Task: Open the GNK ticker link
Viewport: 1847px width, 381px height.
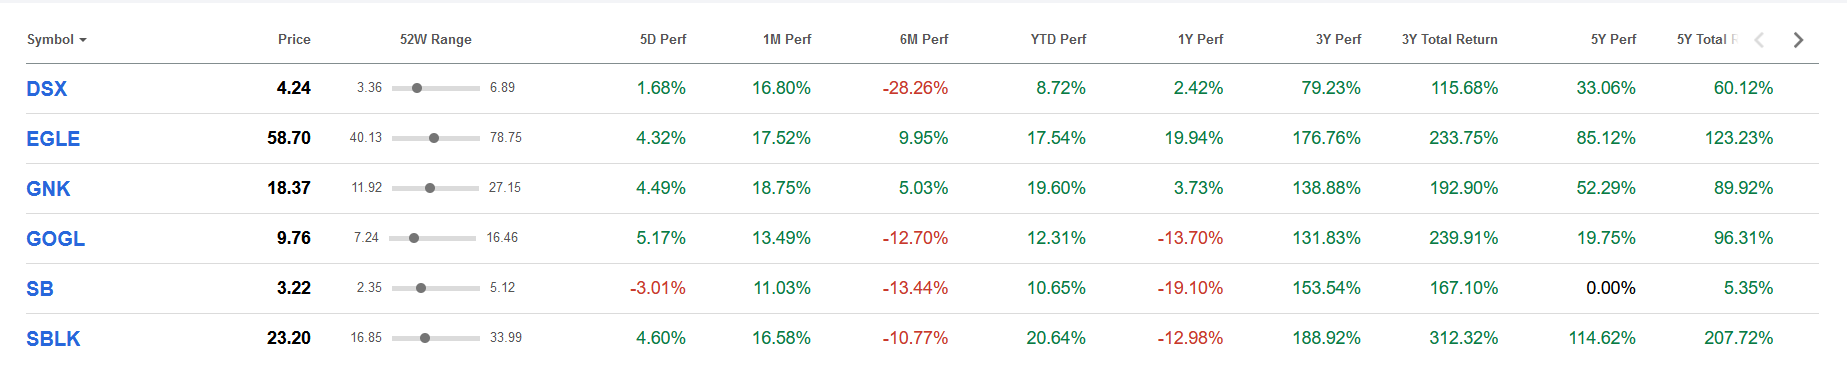Action: pyautogui.click(x=48, y=189)
